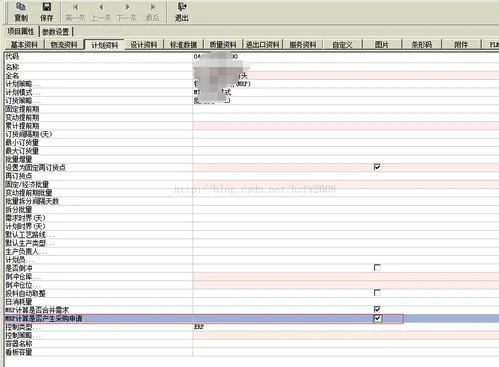Click the 全名 row label
Image resolution: width=499 pixels, height=367 pixels.
[12, 75]
